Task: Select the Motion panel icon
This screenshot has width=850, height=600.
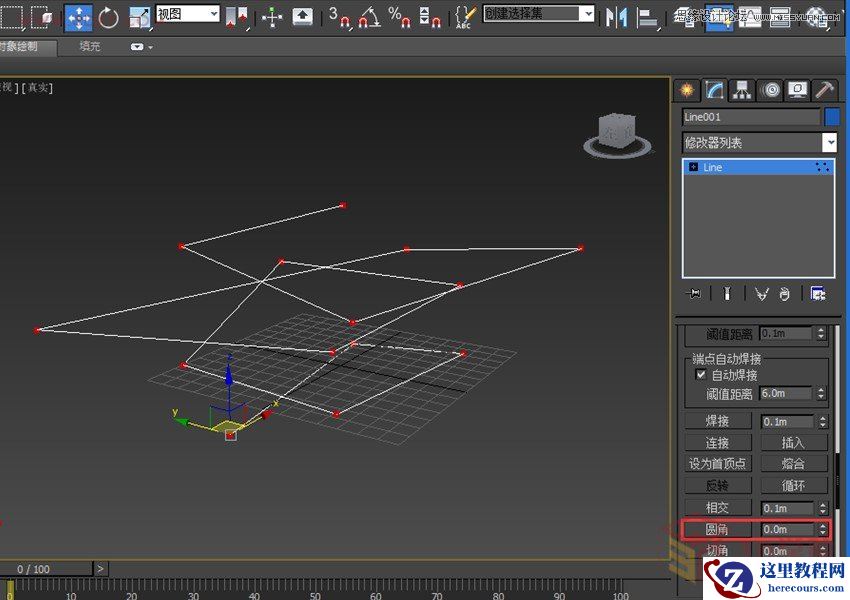Action: (770, 90)
